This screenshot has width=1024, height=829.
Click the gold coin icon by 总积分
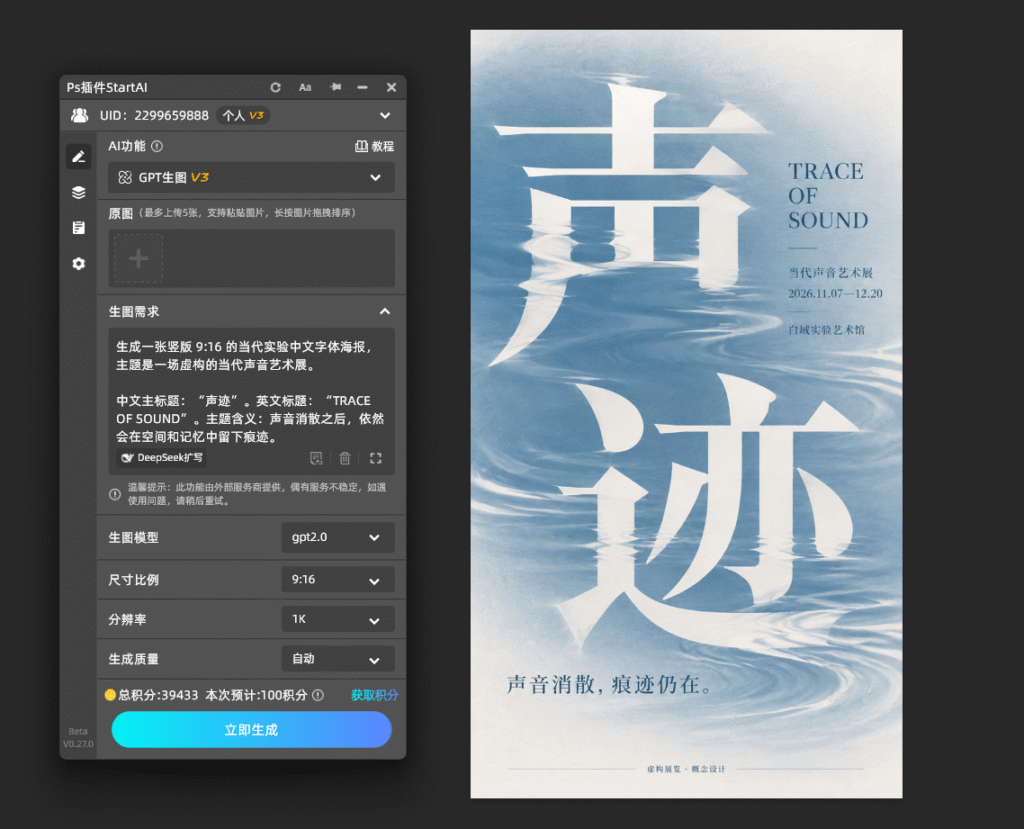[110, 695]
